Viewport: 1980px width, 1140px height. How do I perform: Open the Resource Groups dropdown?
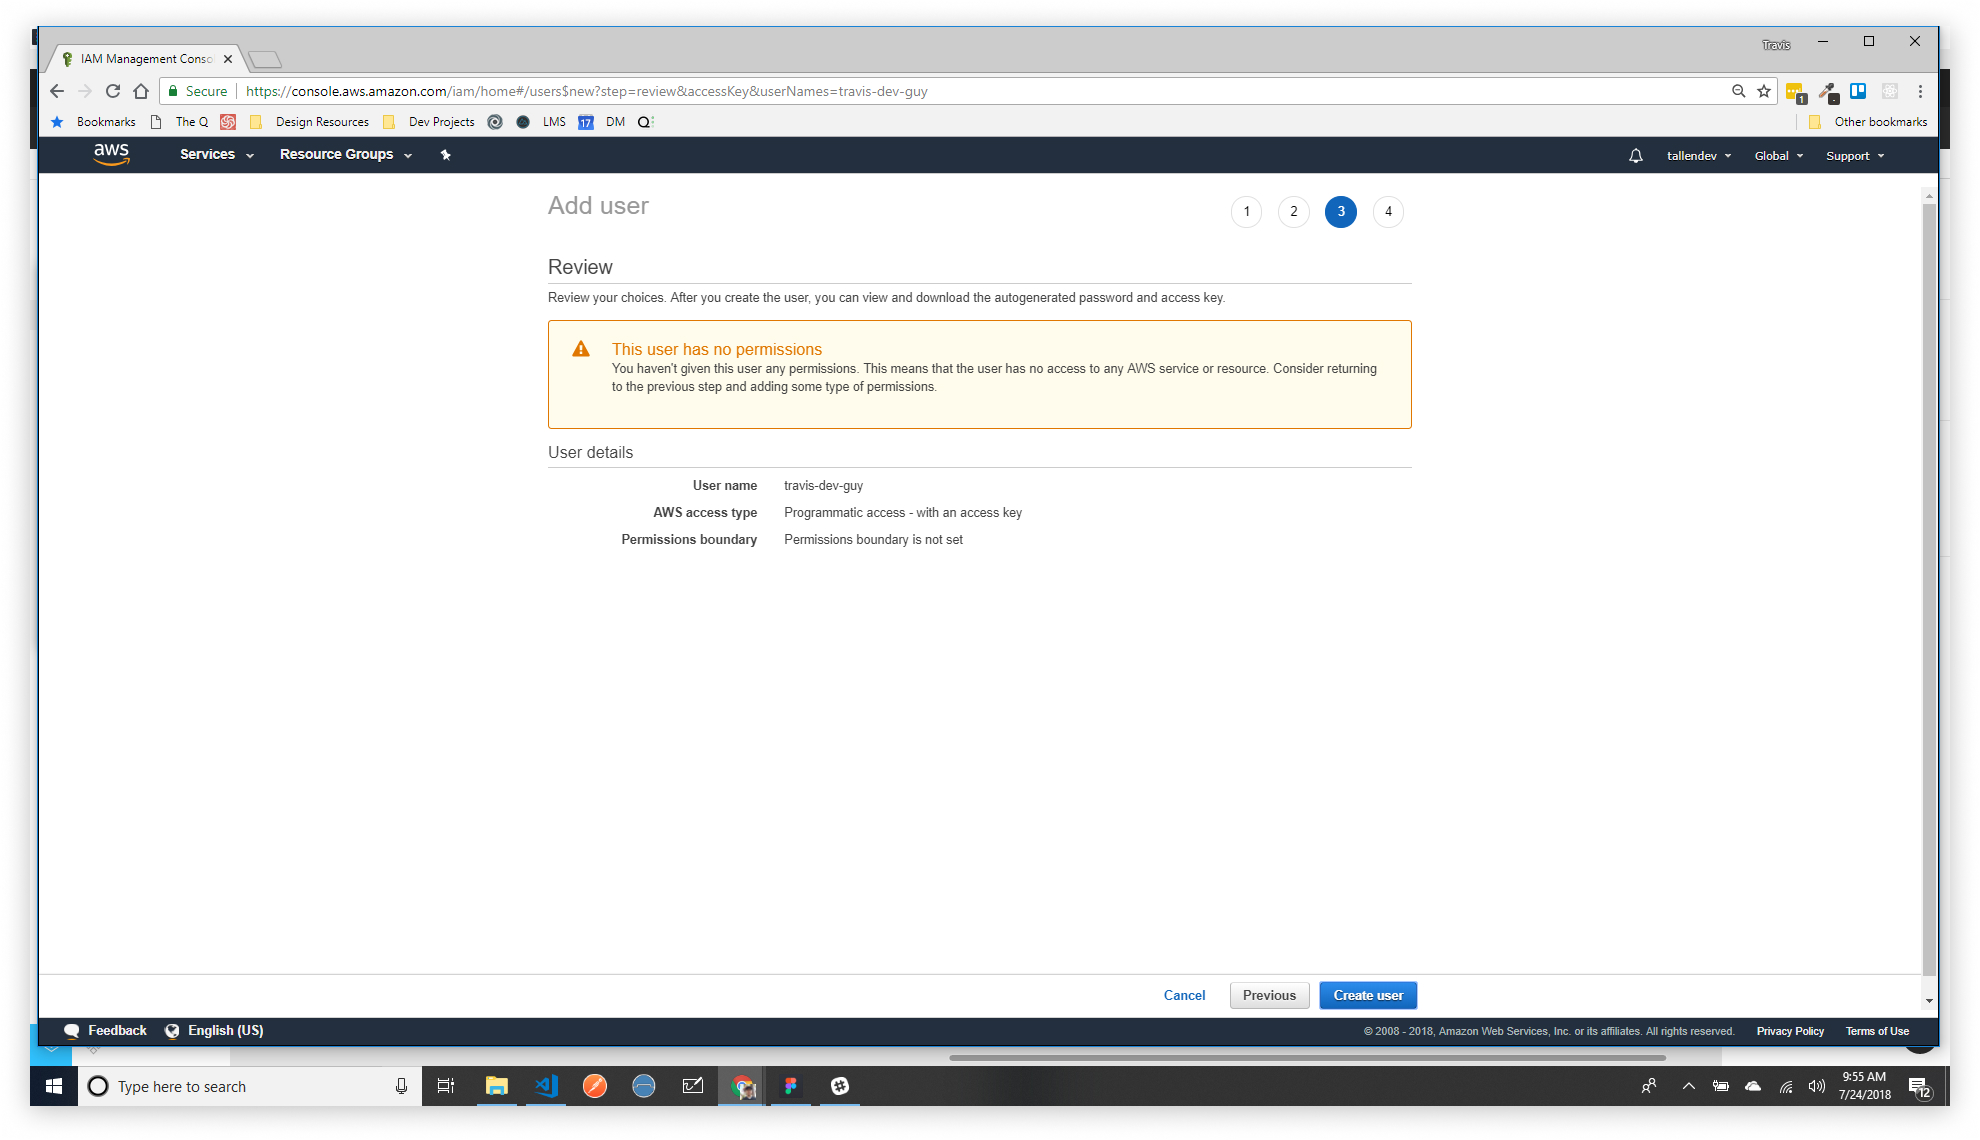[x=345, y=155]
